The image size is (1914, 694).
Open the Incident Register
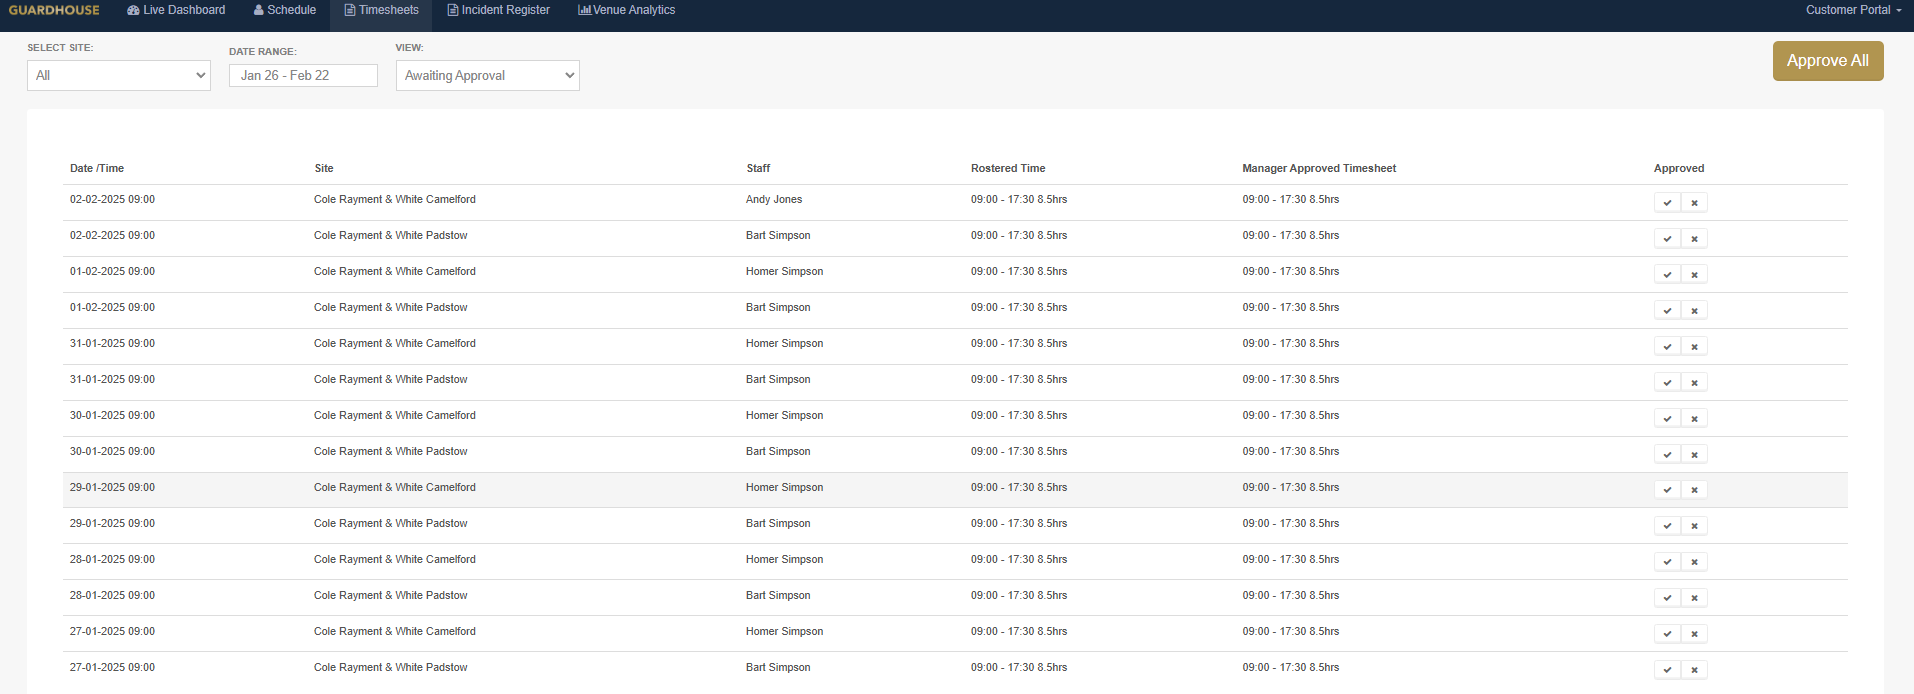click(x=498, y=10)
